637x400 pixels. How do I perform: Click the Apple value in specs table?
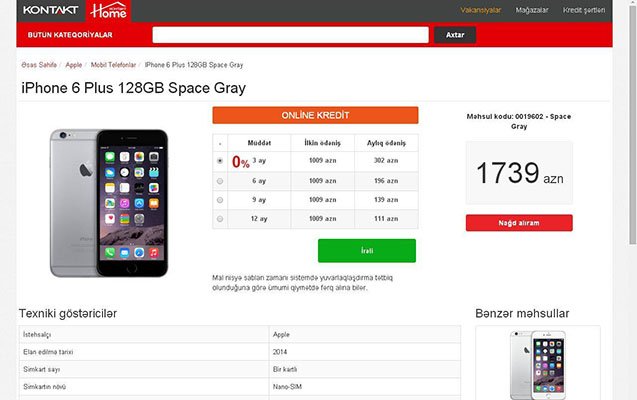coord(281,335)
